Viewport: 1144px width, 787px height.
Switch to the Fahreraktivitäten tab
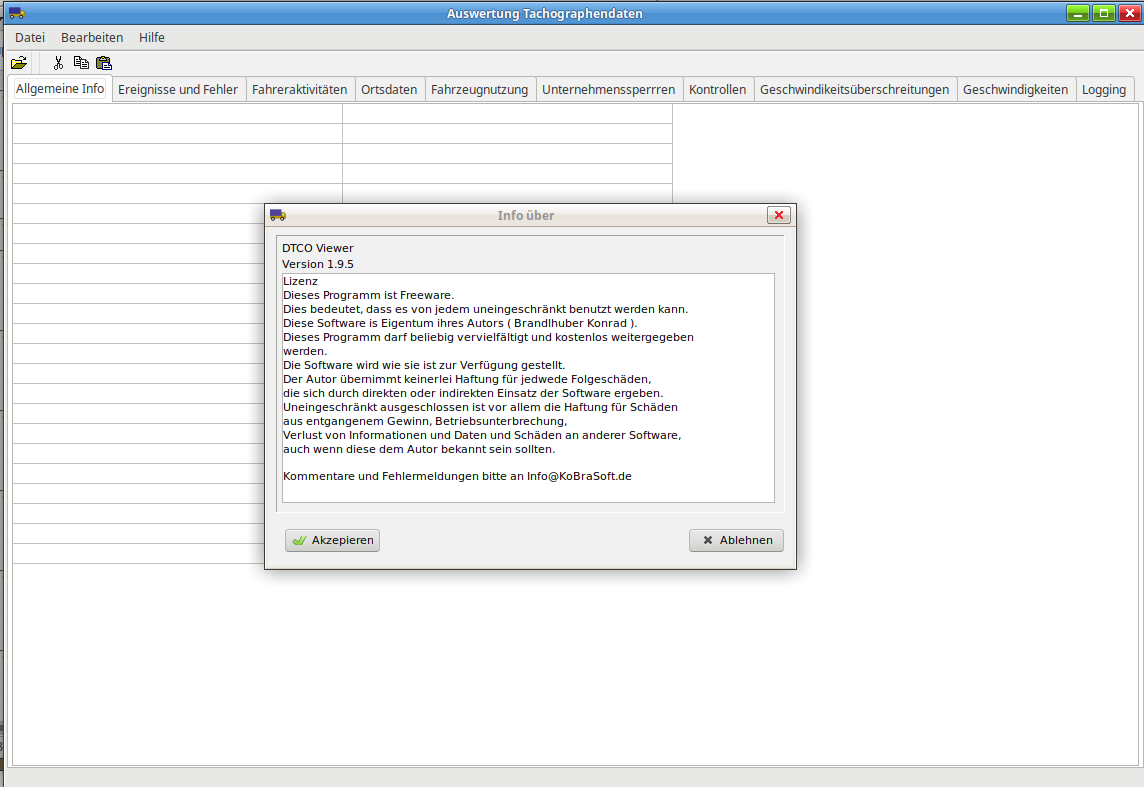tap(300, 89)
